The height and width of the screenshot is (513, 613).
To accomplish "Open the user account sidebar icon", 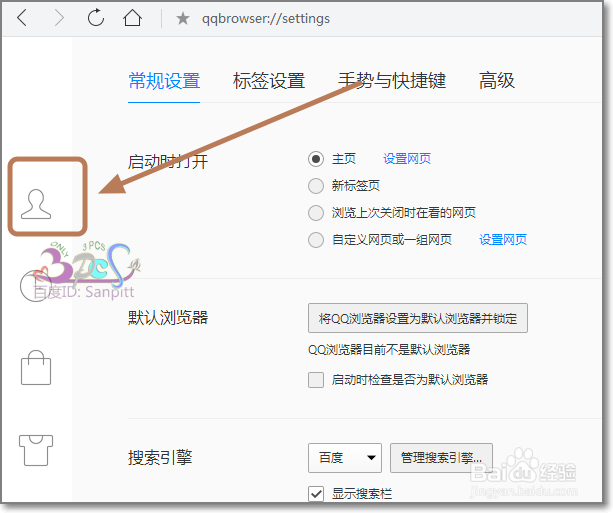I will [36, 204].
